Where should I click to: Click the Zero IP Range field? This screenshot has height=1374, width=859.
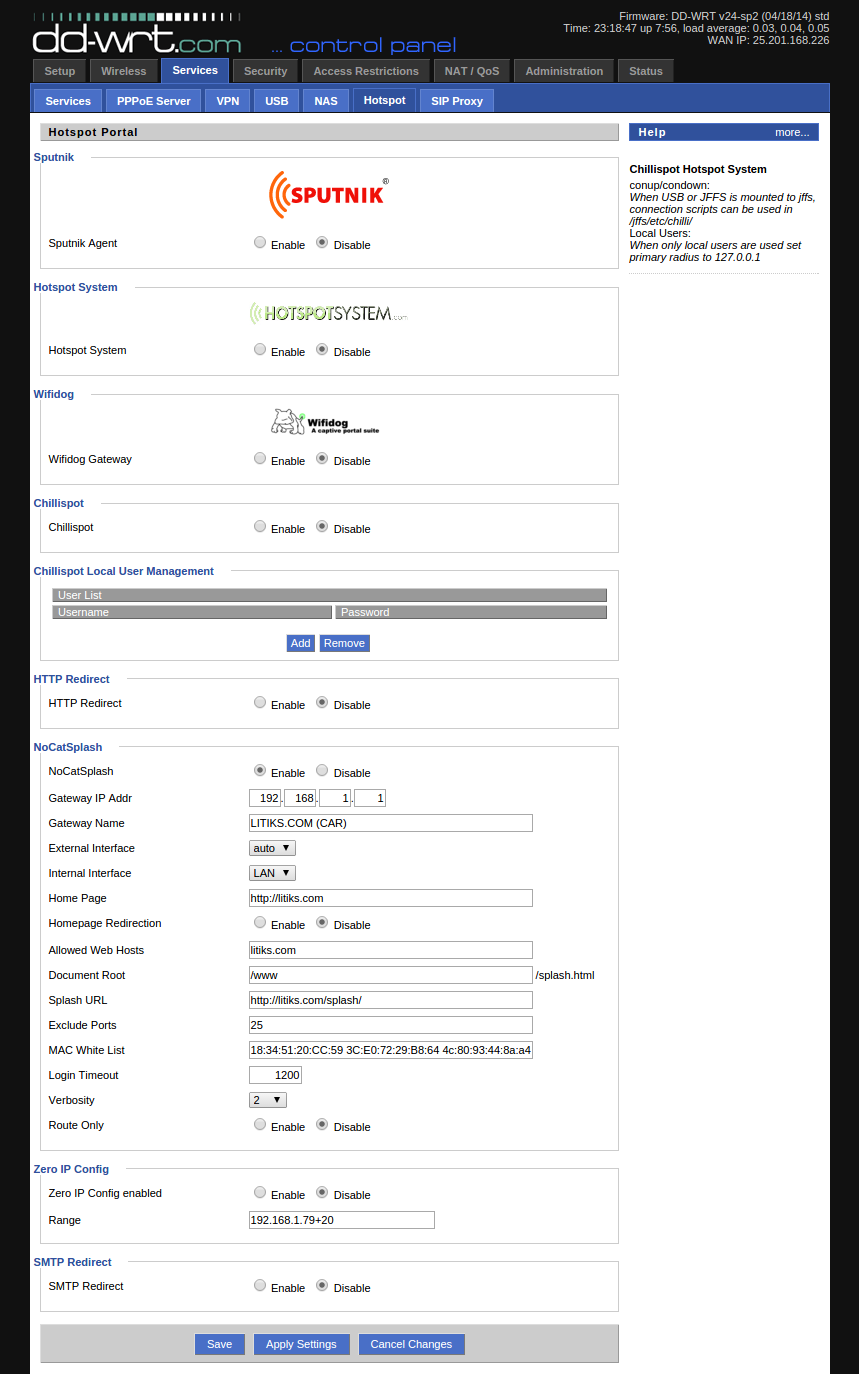pyautogui.click(x=342, y=1220)
